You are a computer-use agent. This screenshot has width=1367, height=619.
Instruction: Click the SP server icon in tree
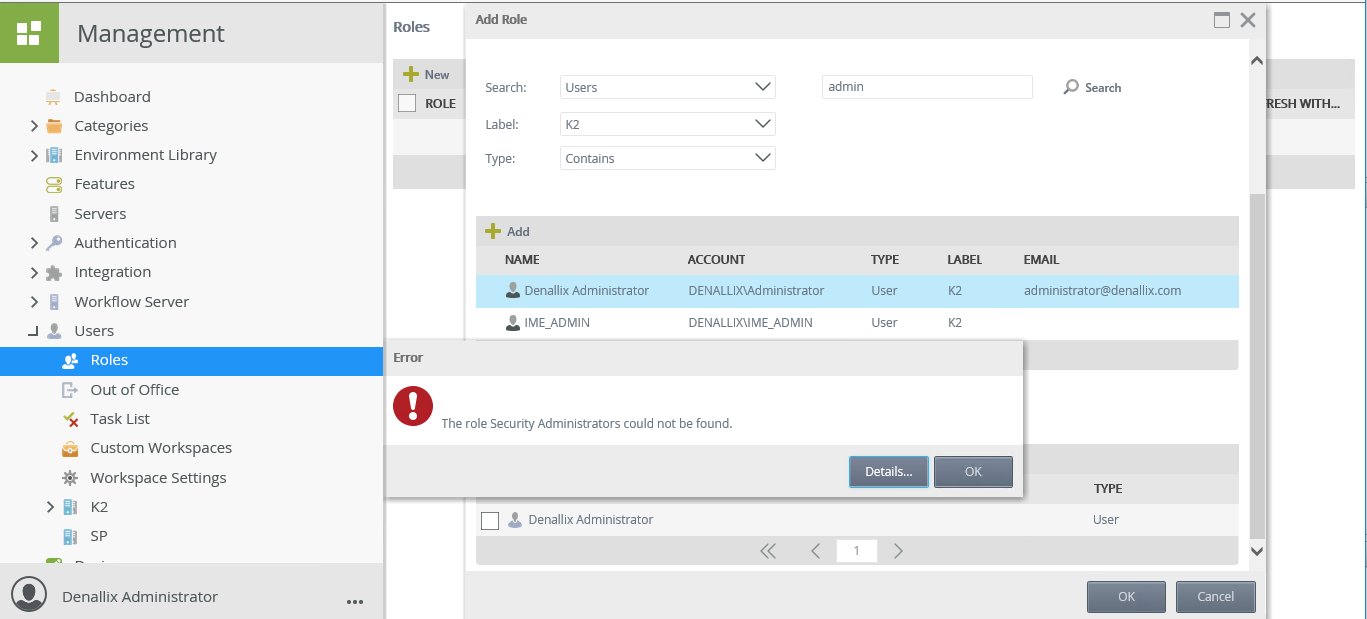[x=70, y=536]
